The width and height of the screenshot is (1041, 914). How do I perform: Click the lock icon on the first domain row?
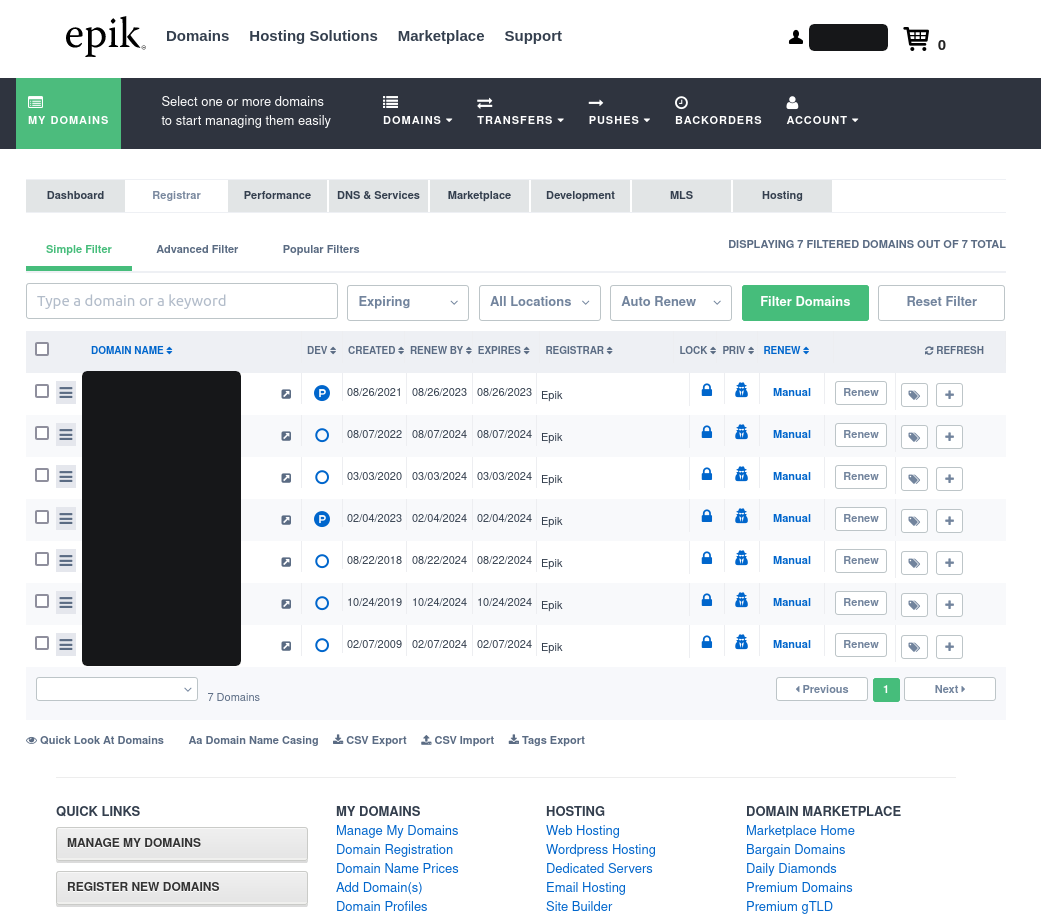(x=706, y=390)
